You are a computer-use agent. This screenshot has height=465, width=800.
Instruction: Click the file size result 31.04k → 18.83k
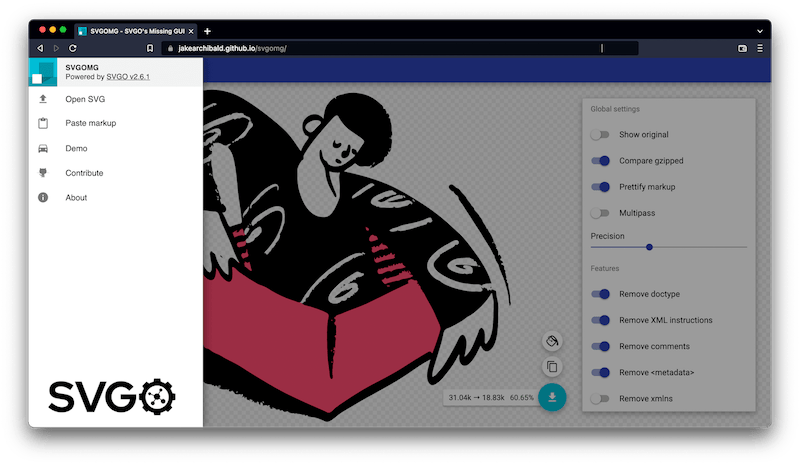click(x=476, y=397)
